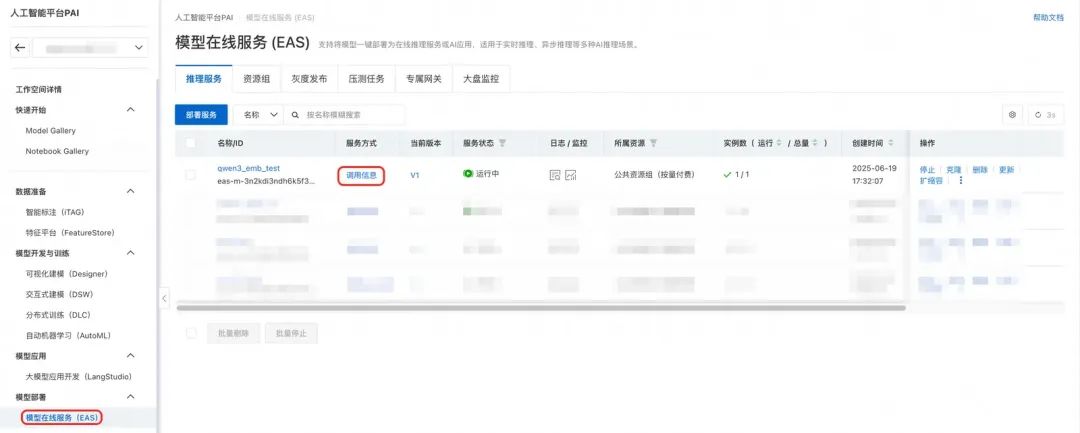The height and width of the screenshot is (433, 1080).
Task: Open monitoring chart icon for qwen3_emb_test
Action: pos(571,175)
